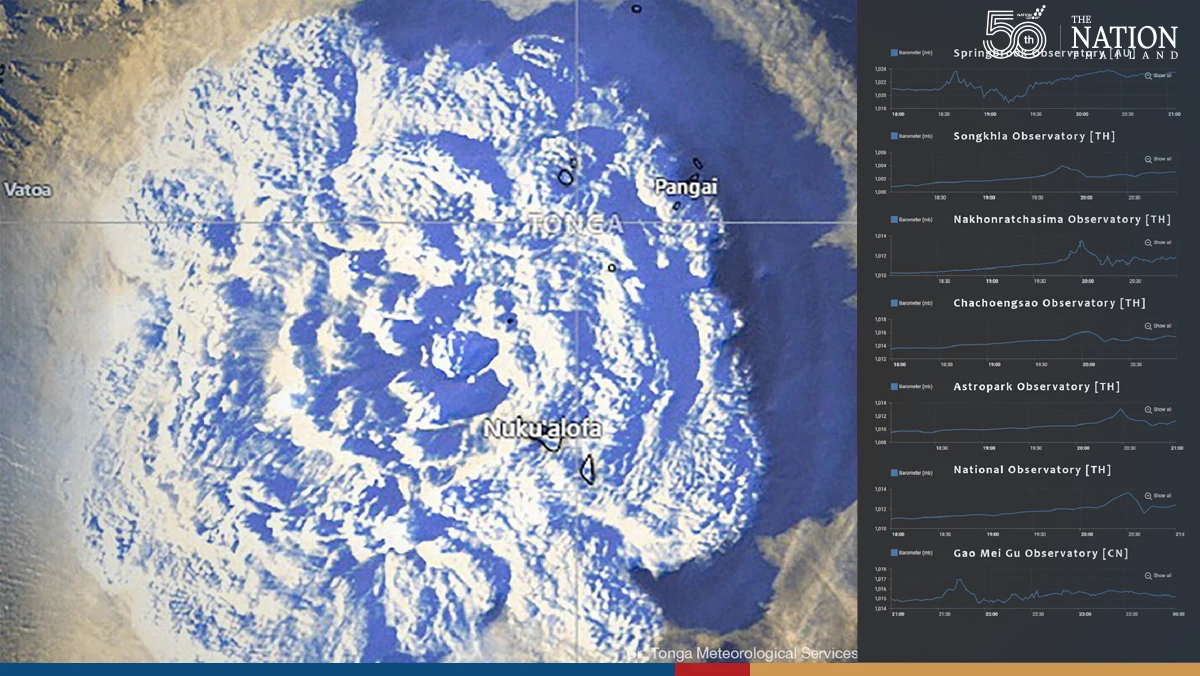Viewport: 1200px width, 676px height.
Task: Click Show all zoom icon for Songkhla chart
Action: click(x=1148, y=159)
